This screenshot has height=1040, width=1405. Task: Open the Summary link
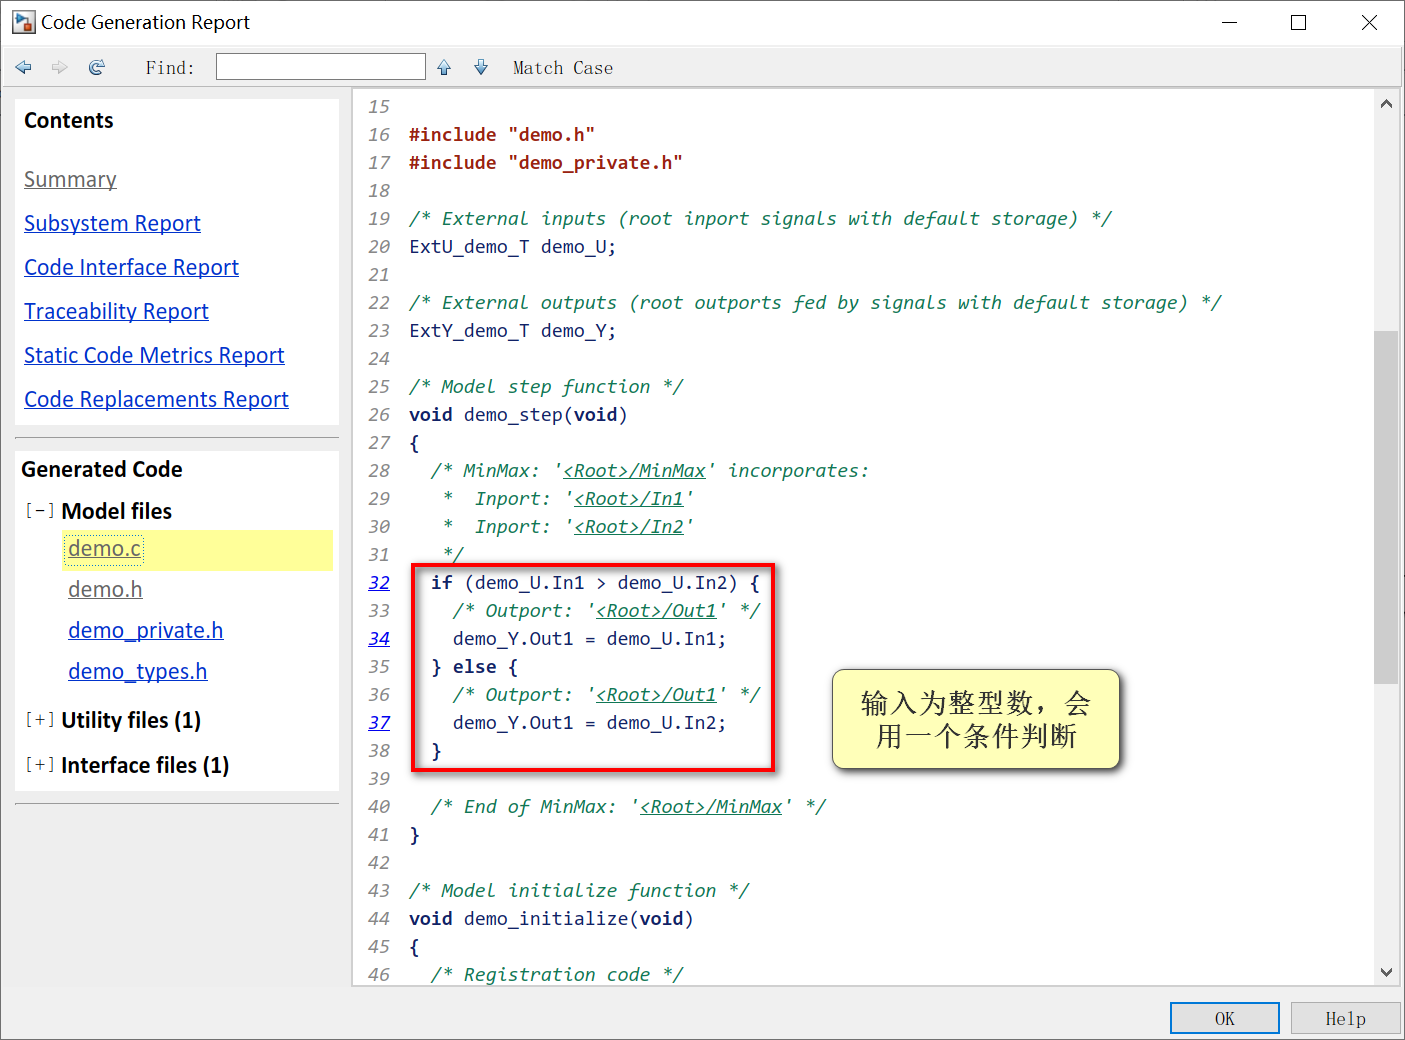click(70, 179)
